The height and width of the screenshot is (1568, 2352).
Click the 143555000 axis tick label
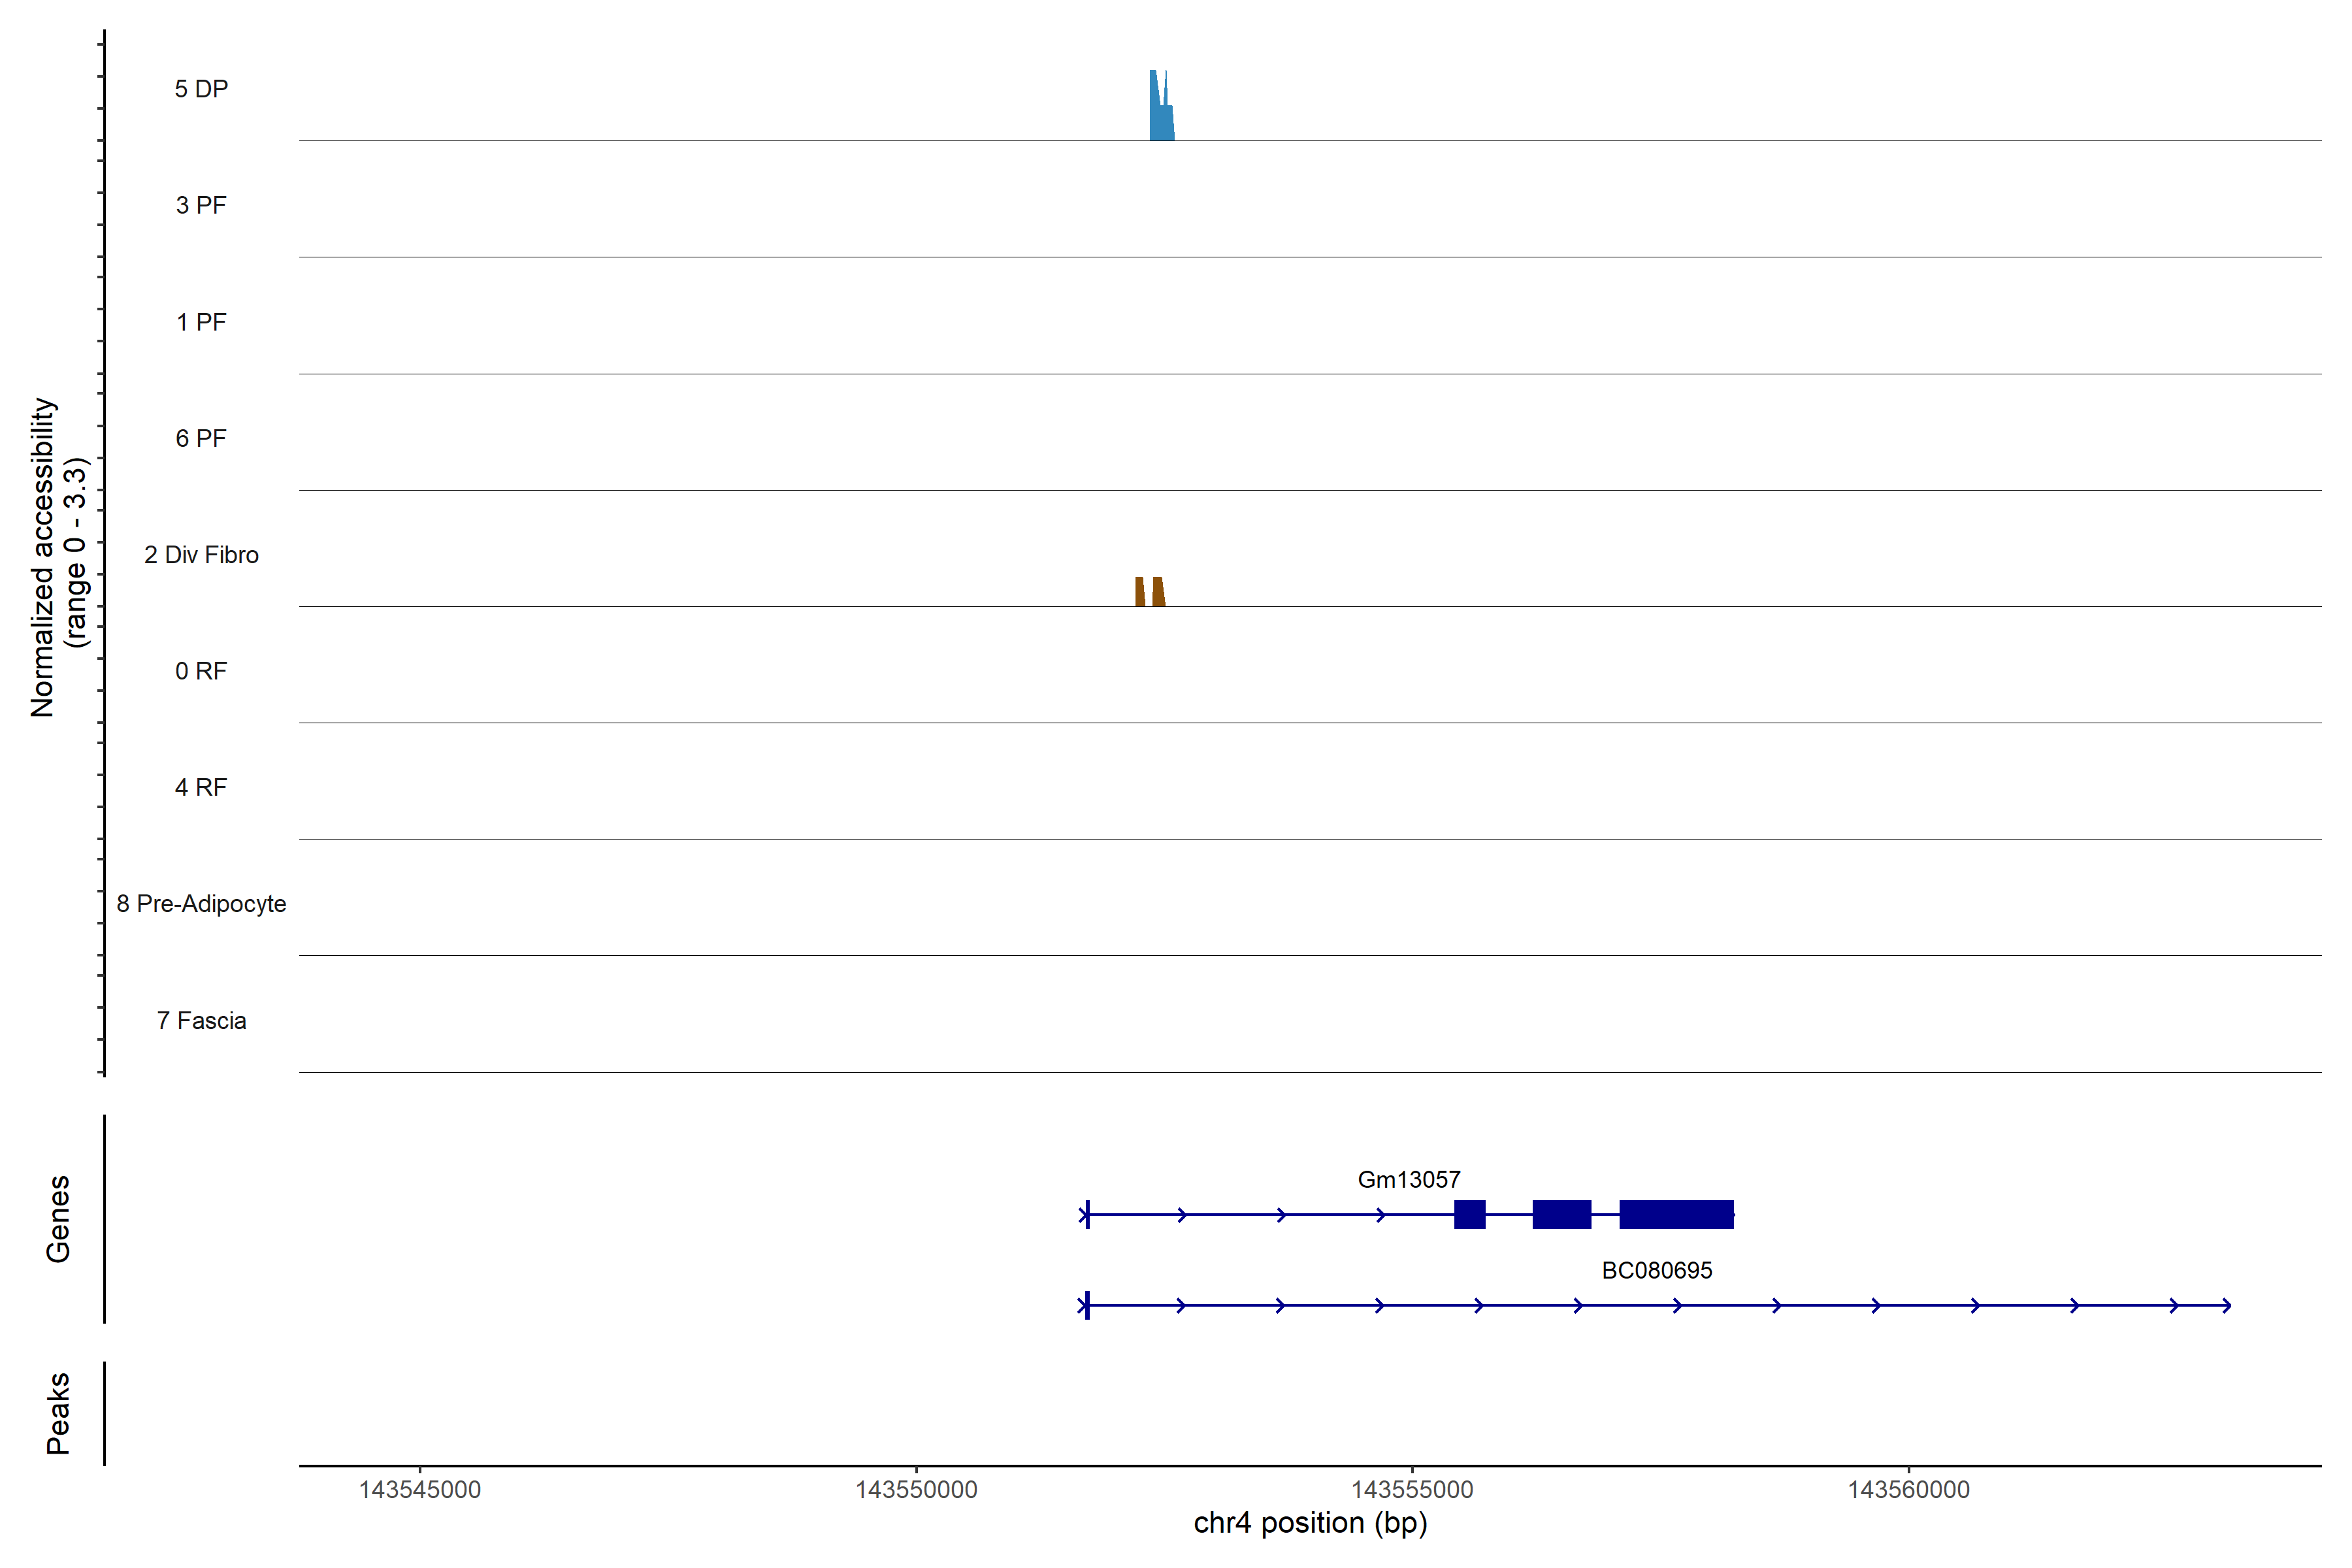(x=1412, y=1490)
